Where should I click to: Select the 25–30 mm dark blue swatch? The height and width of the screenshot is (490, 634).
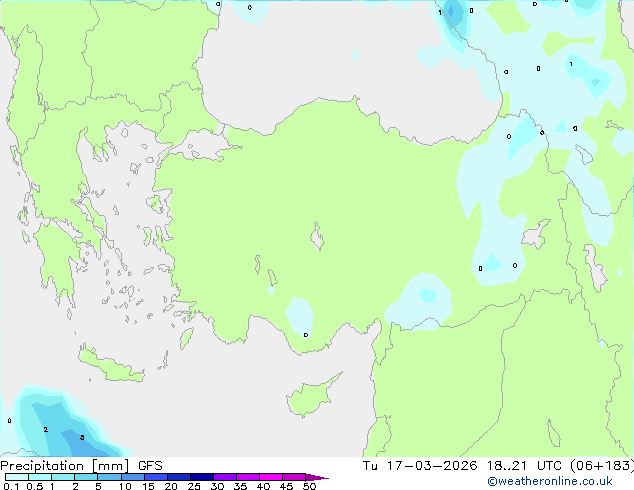pyautogui.click(x=202, y=477)
